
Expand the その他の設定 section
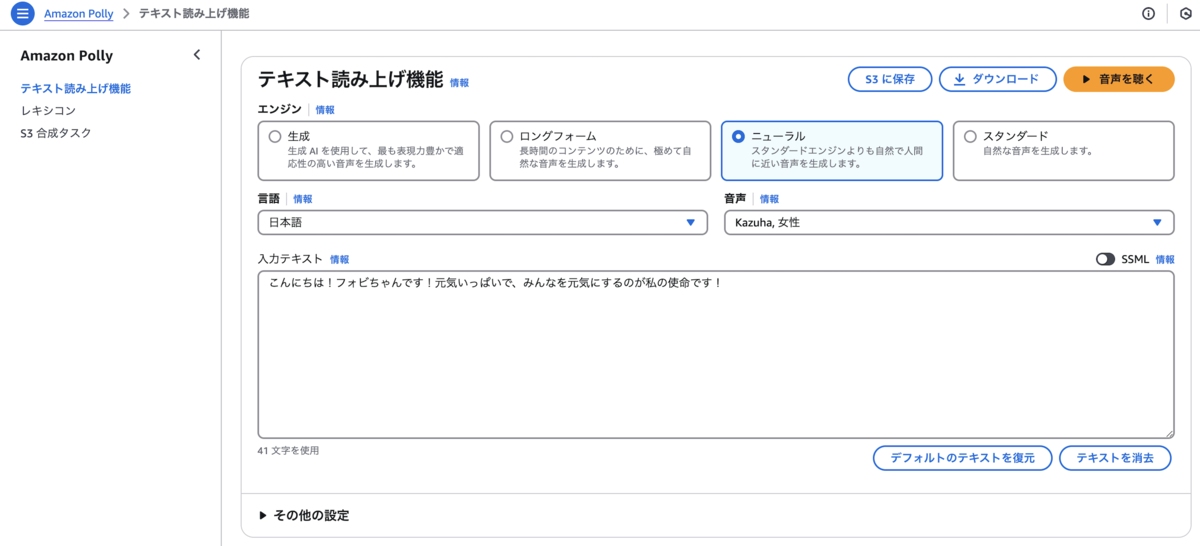pyautogui.click(x=304, y=516)
